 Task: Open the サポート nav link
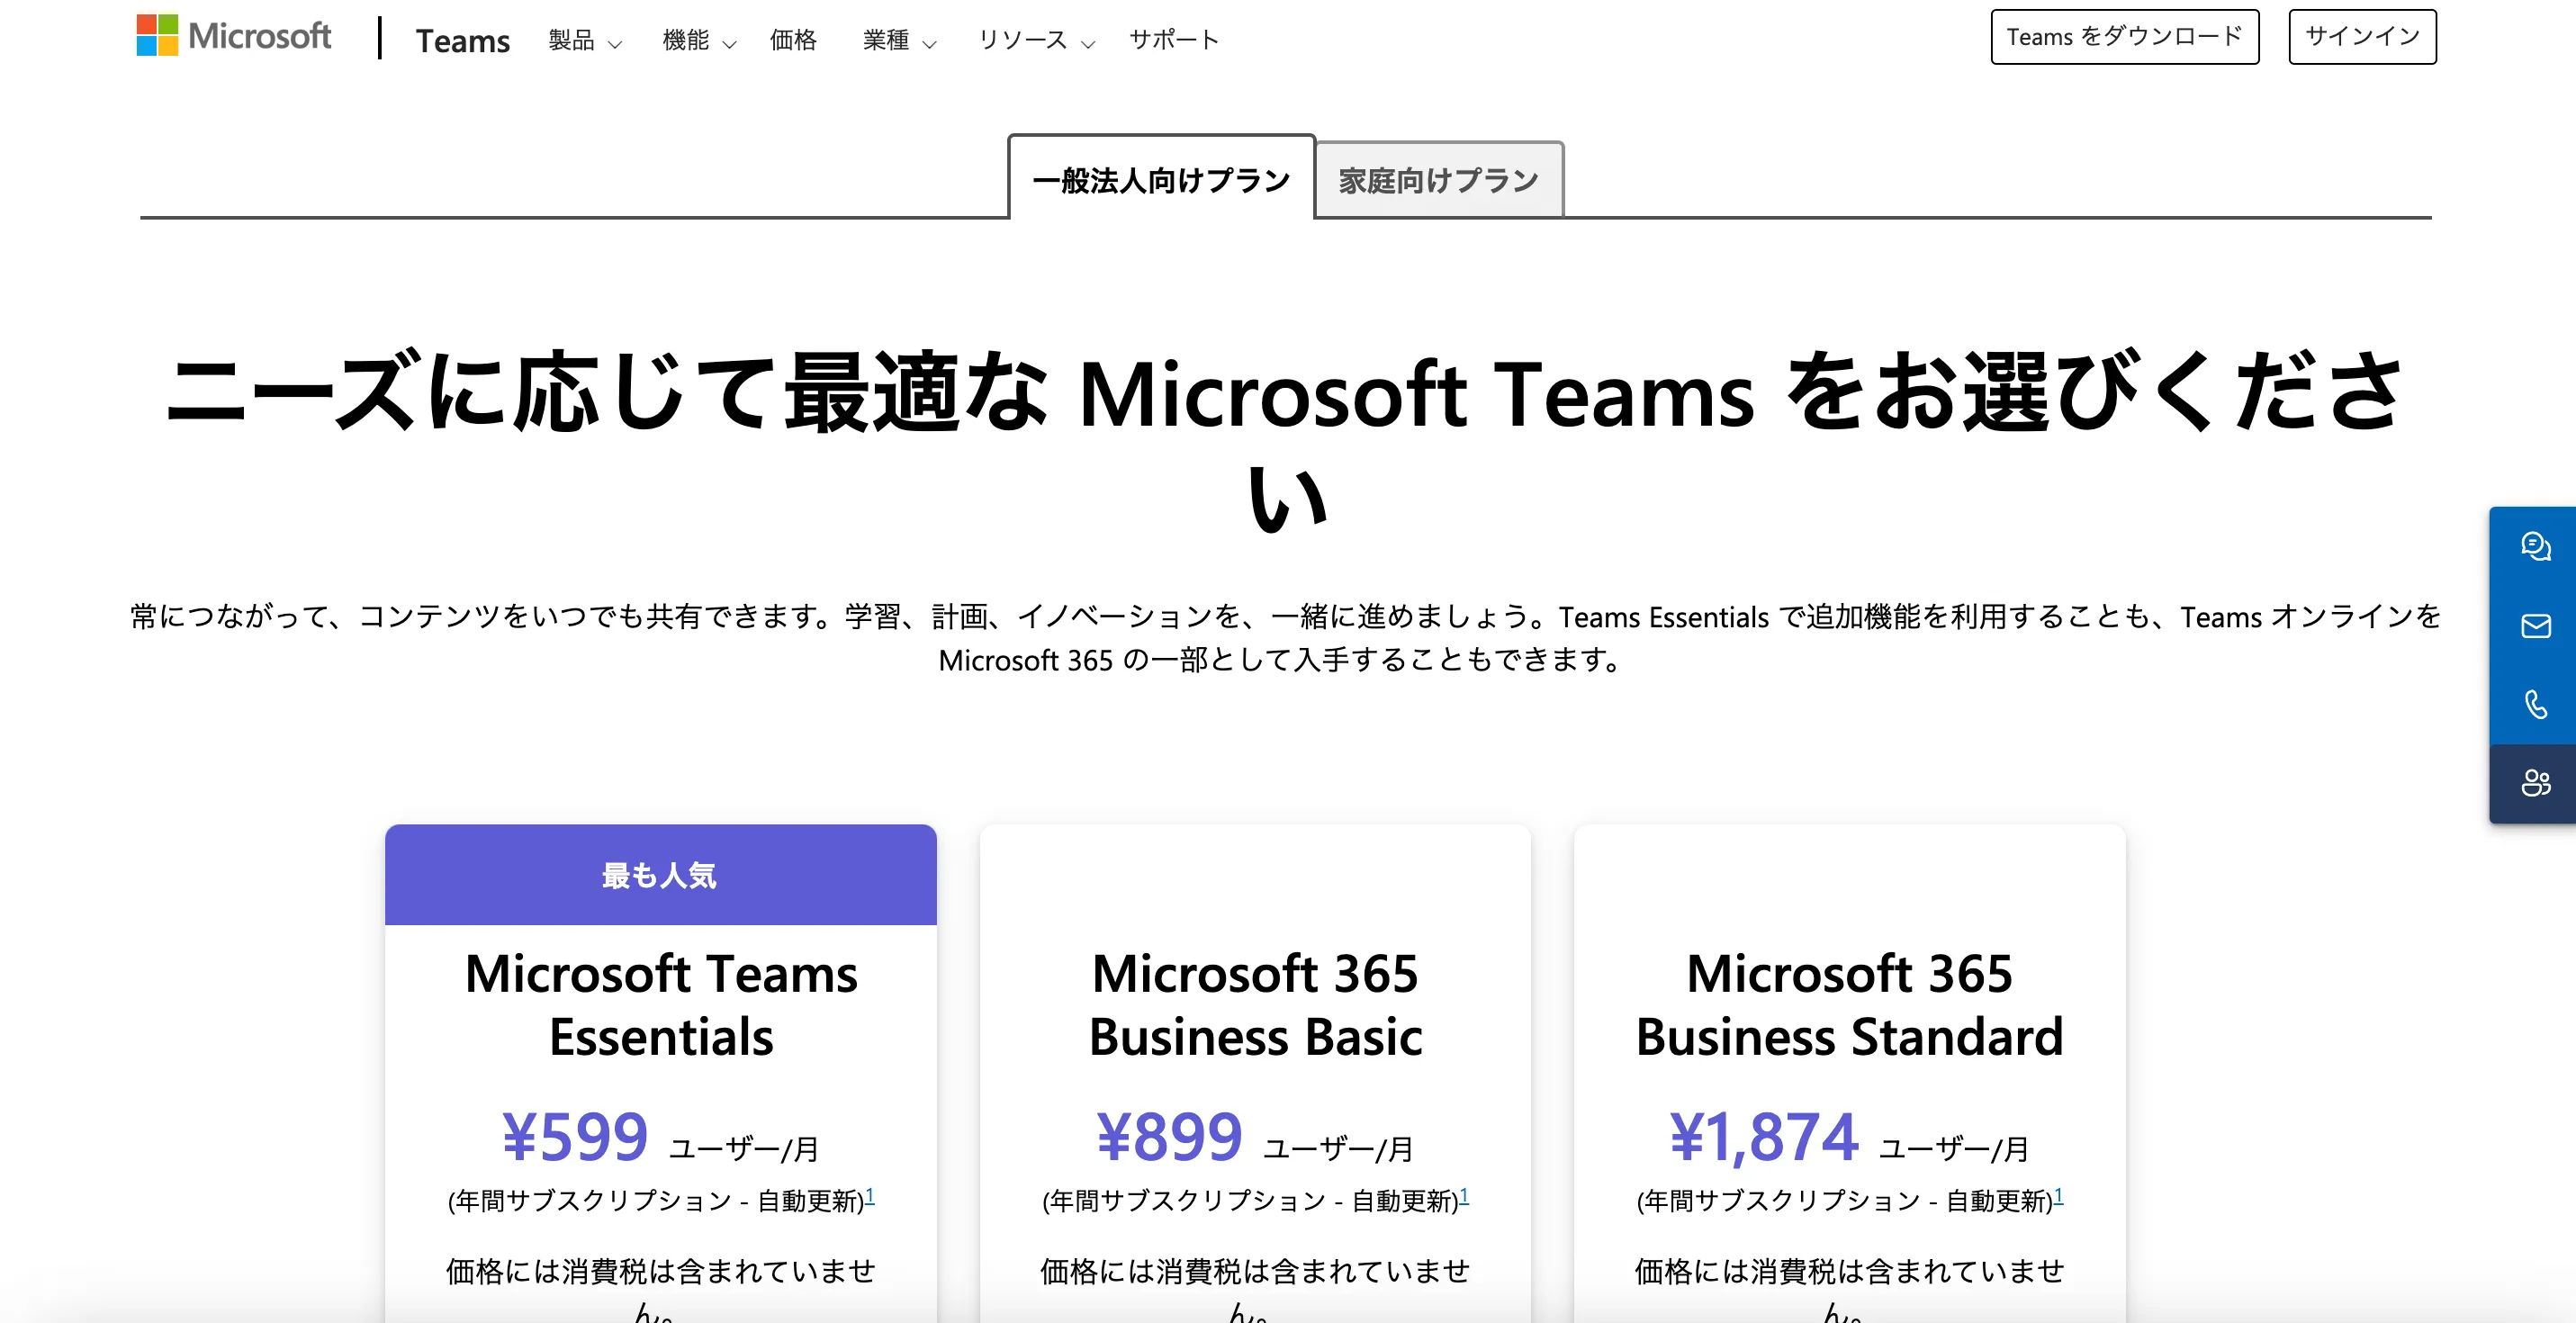coord(1174,40)
